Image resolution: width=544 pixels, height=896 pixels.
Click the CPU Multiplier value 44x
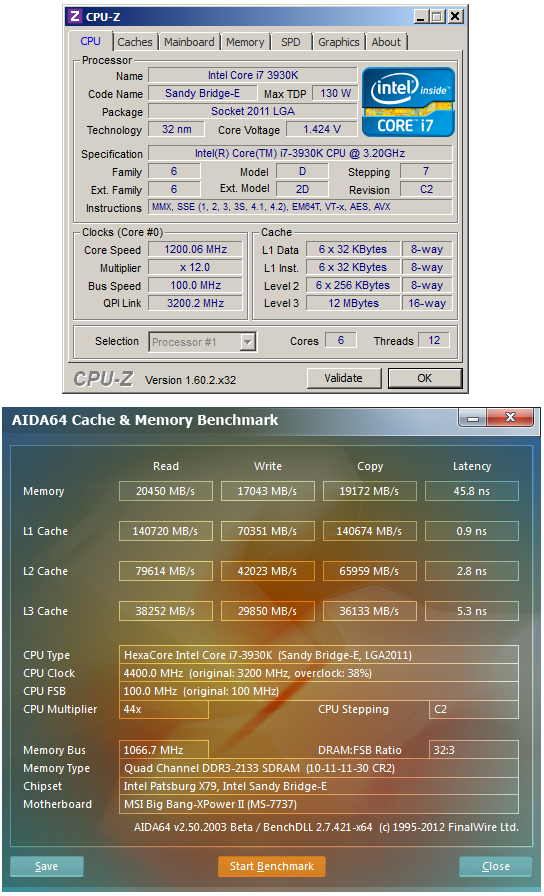tap(164, 709)
